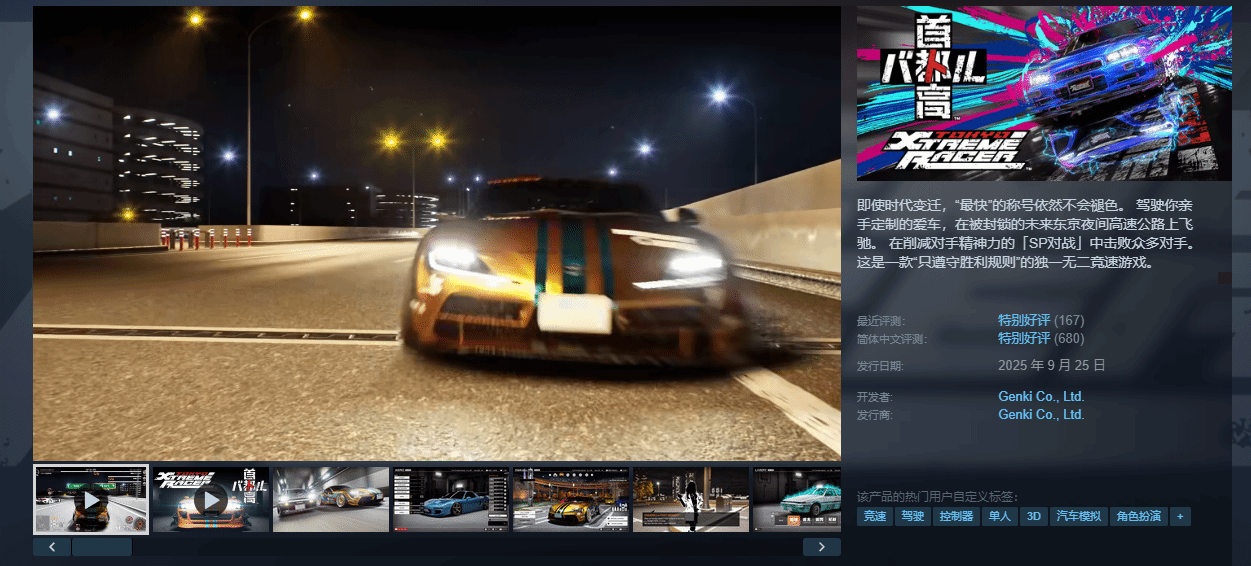
Task: Select the teal car livery thumbnail
Action: [x=796, y=499]
